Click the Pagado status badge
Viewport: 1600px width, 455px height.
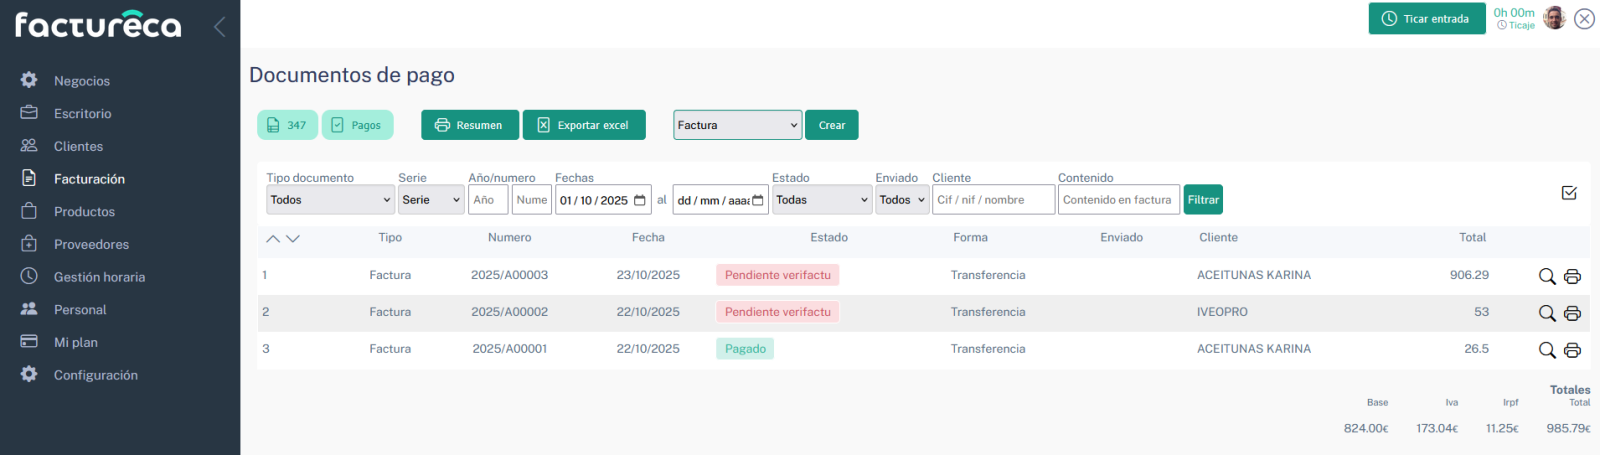[x=745, y=349]
